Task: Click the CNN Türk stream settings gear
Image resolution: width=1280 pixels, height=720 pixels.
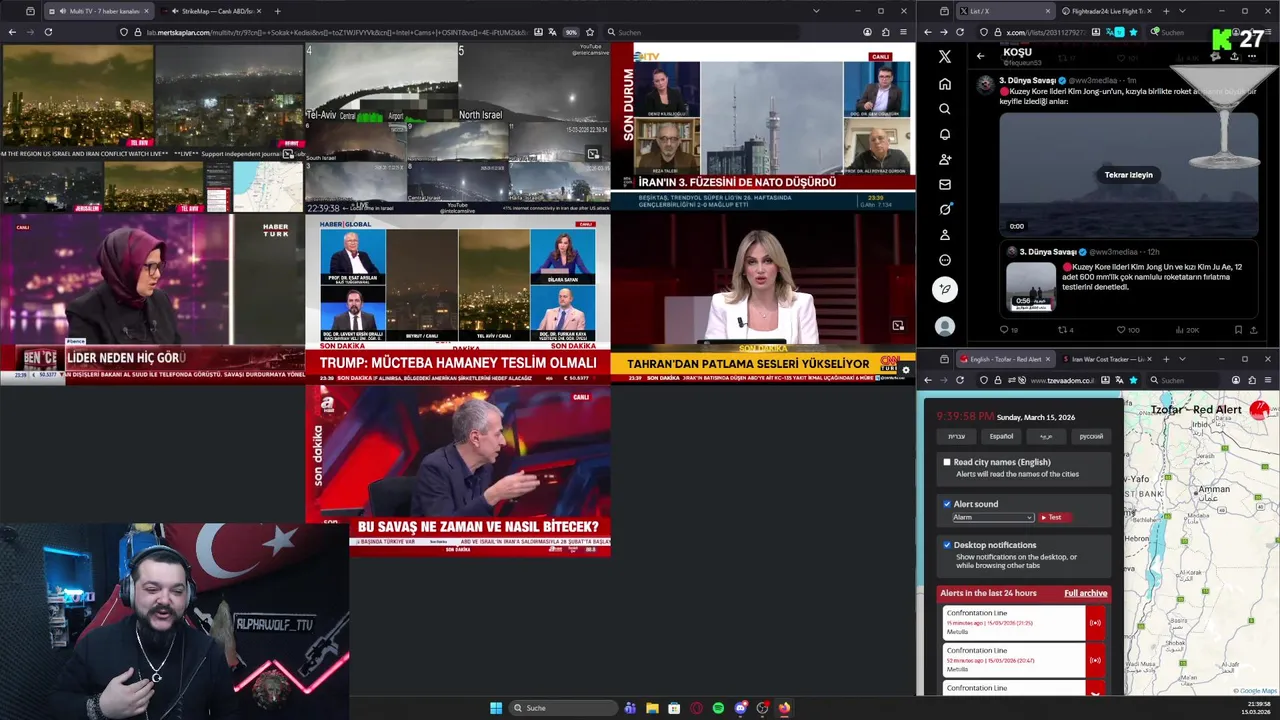Action: coord(906,370)
